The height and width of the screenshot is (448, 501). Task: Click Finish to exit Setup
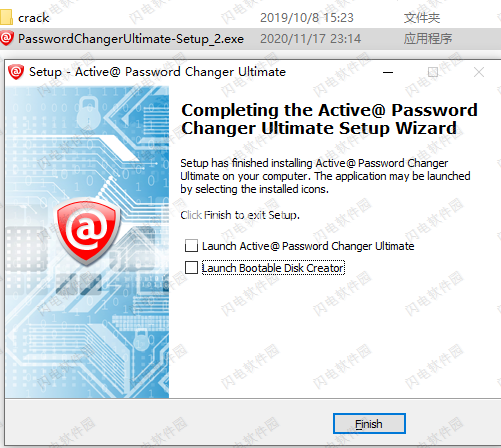[x=369, y=424]
